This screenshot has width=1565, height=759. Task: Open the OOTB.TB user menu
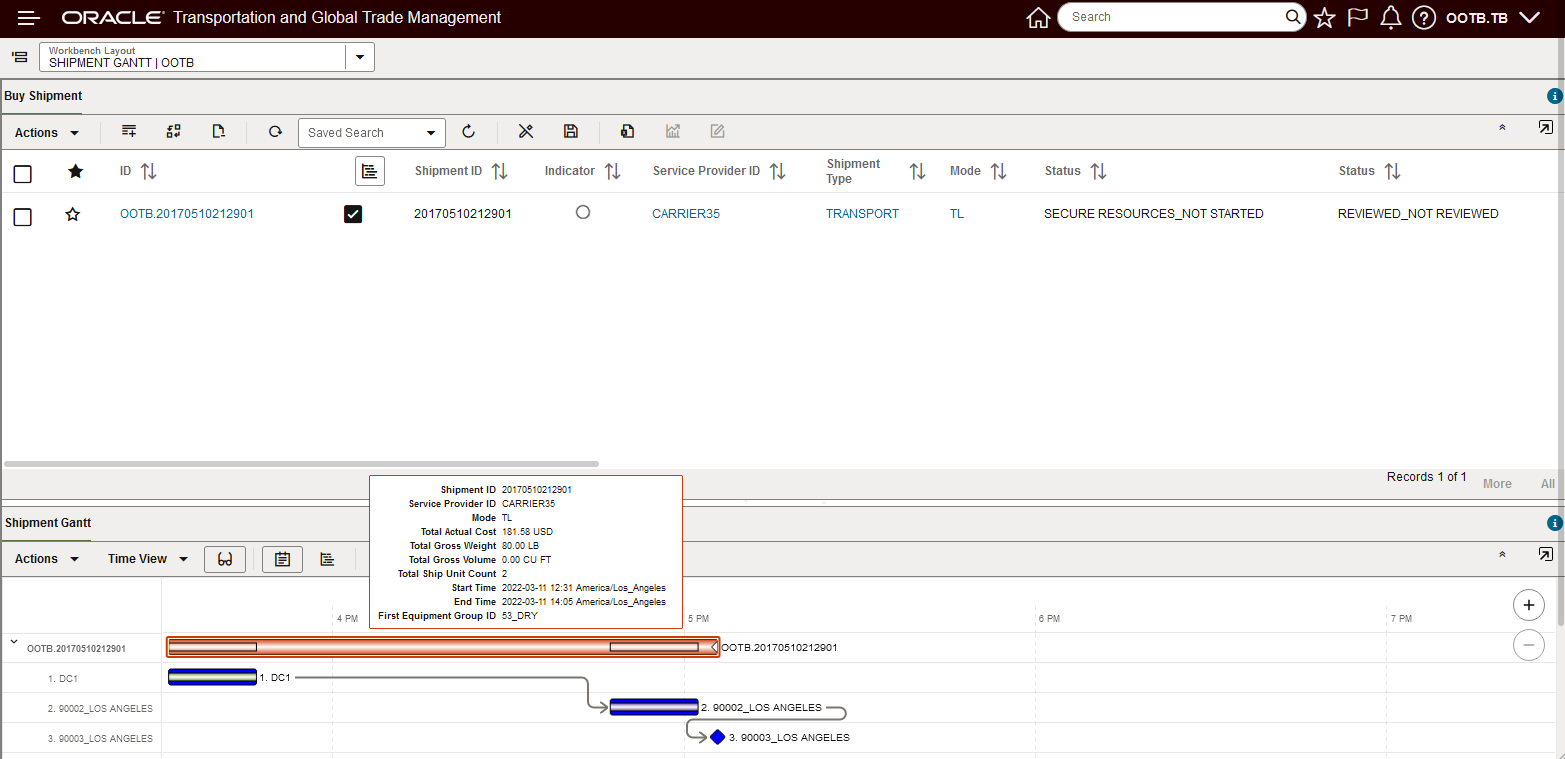[x=1492, y=18]
